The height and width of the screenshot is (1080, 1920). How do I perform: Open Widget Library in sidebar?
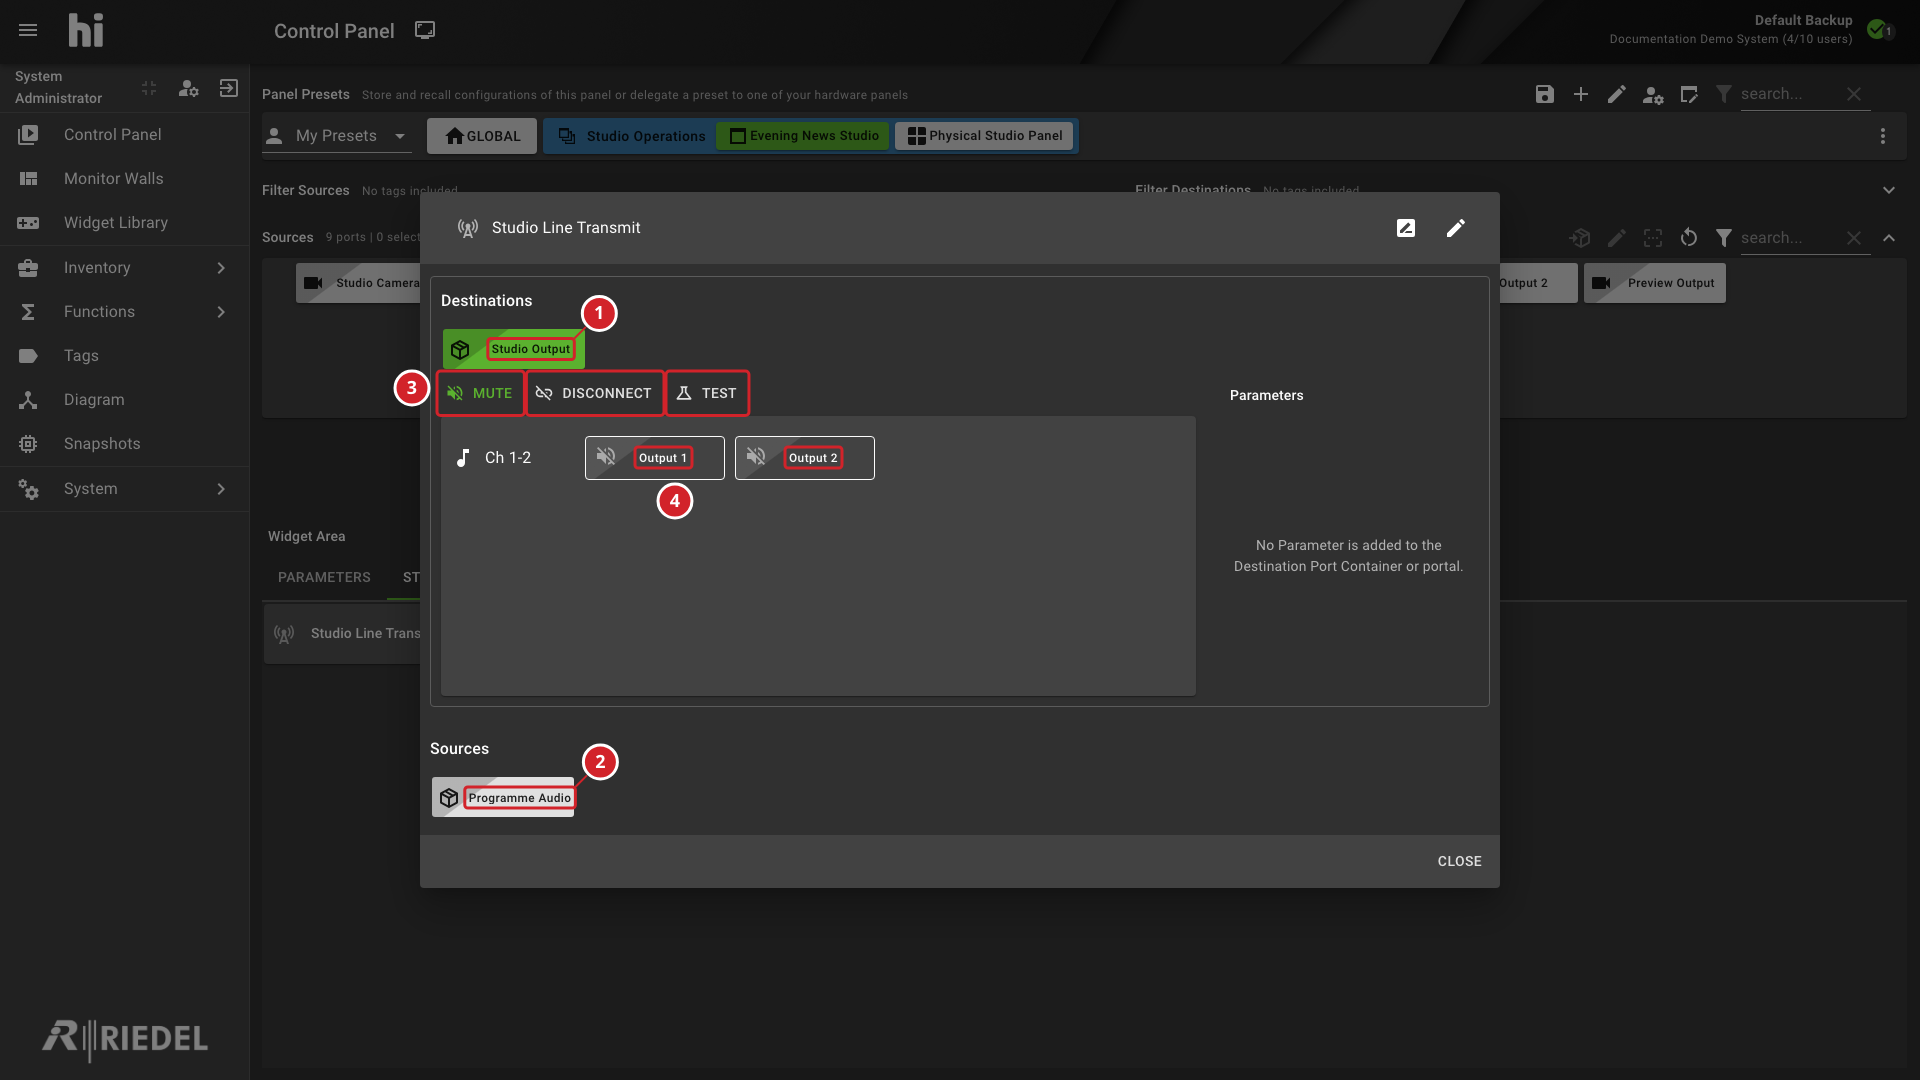pos(124,223)
